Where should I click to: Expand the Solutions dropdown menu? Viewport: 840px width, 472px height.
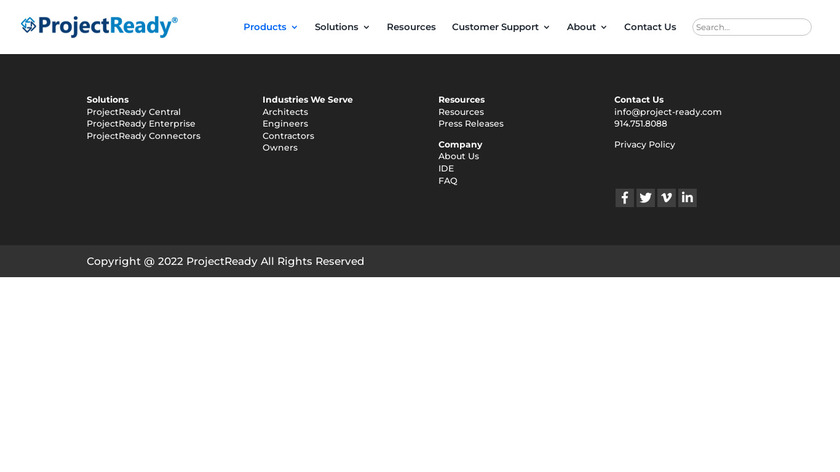pyautogui.click(x=342, y=27)
